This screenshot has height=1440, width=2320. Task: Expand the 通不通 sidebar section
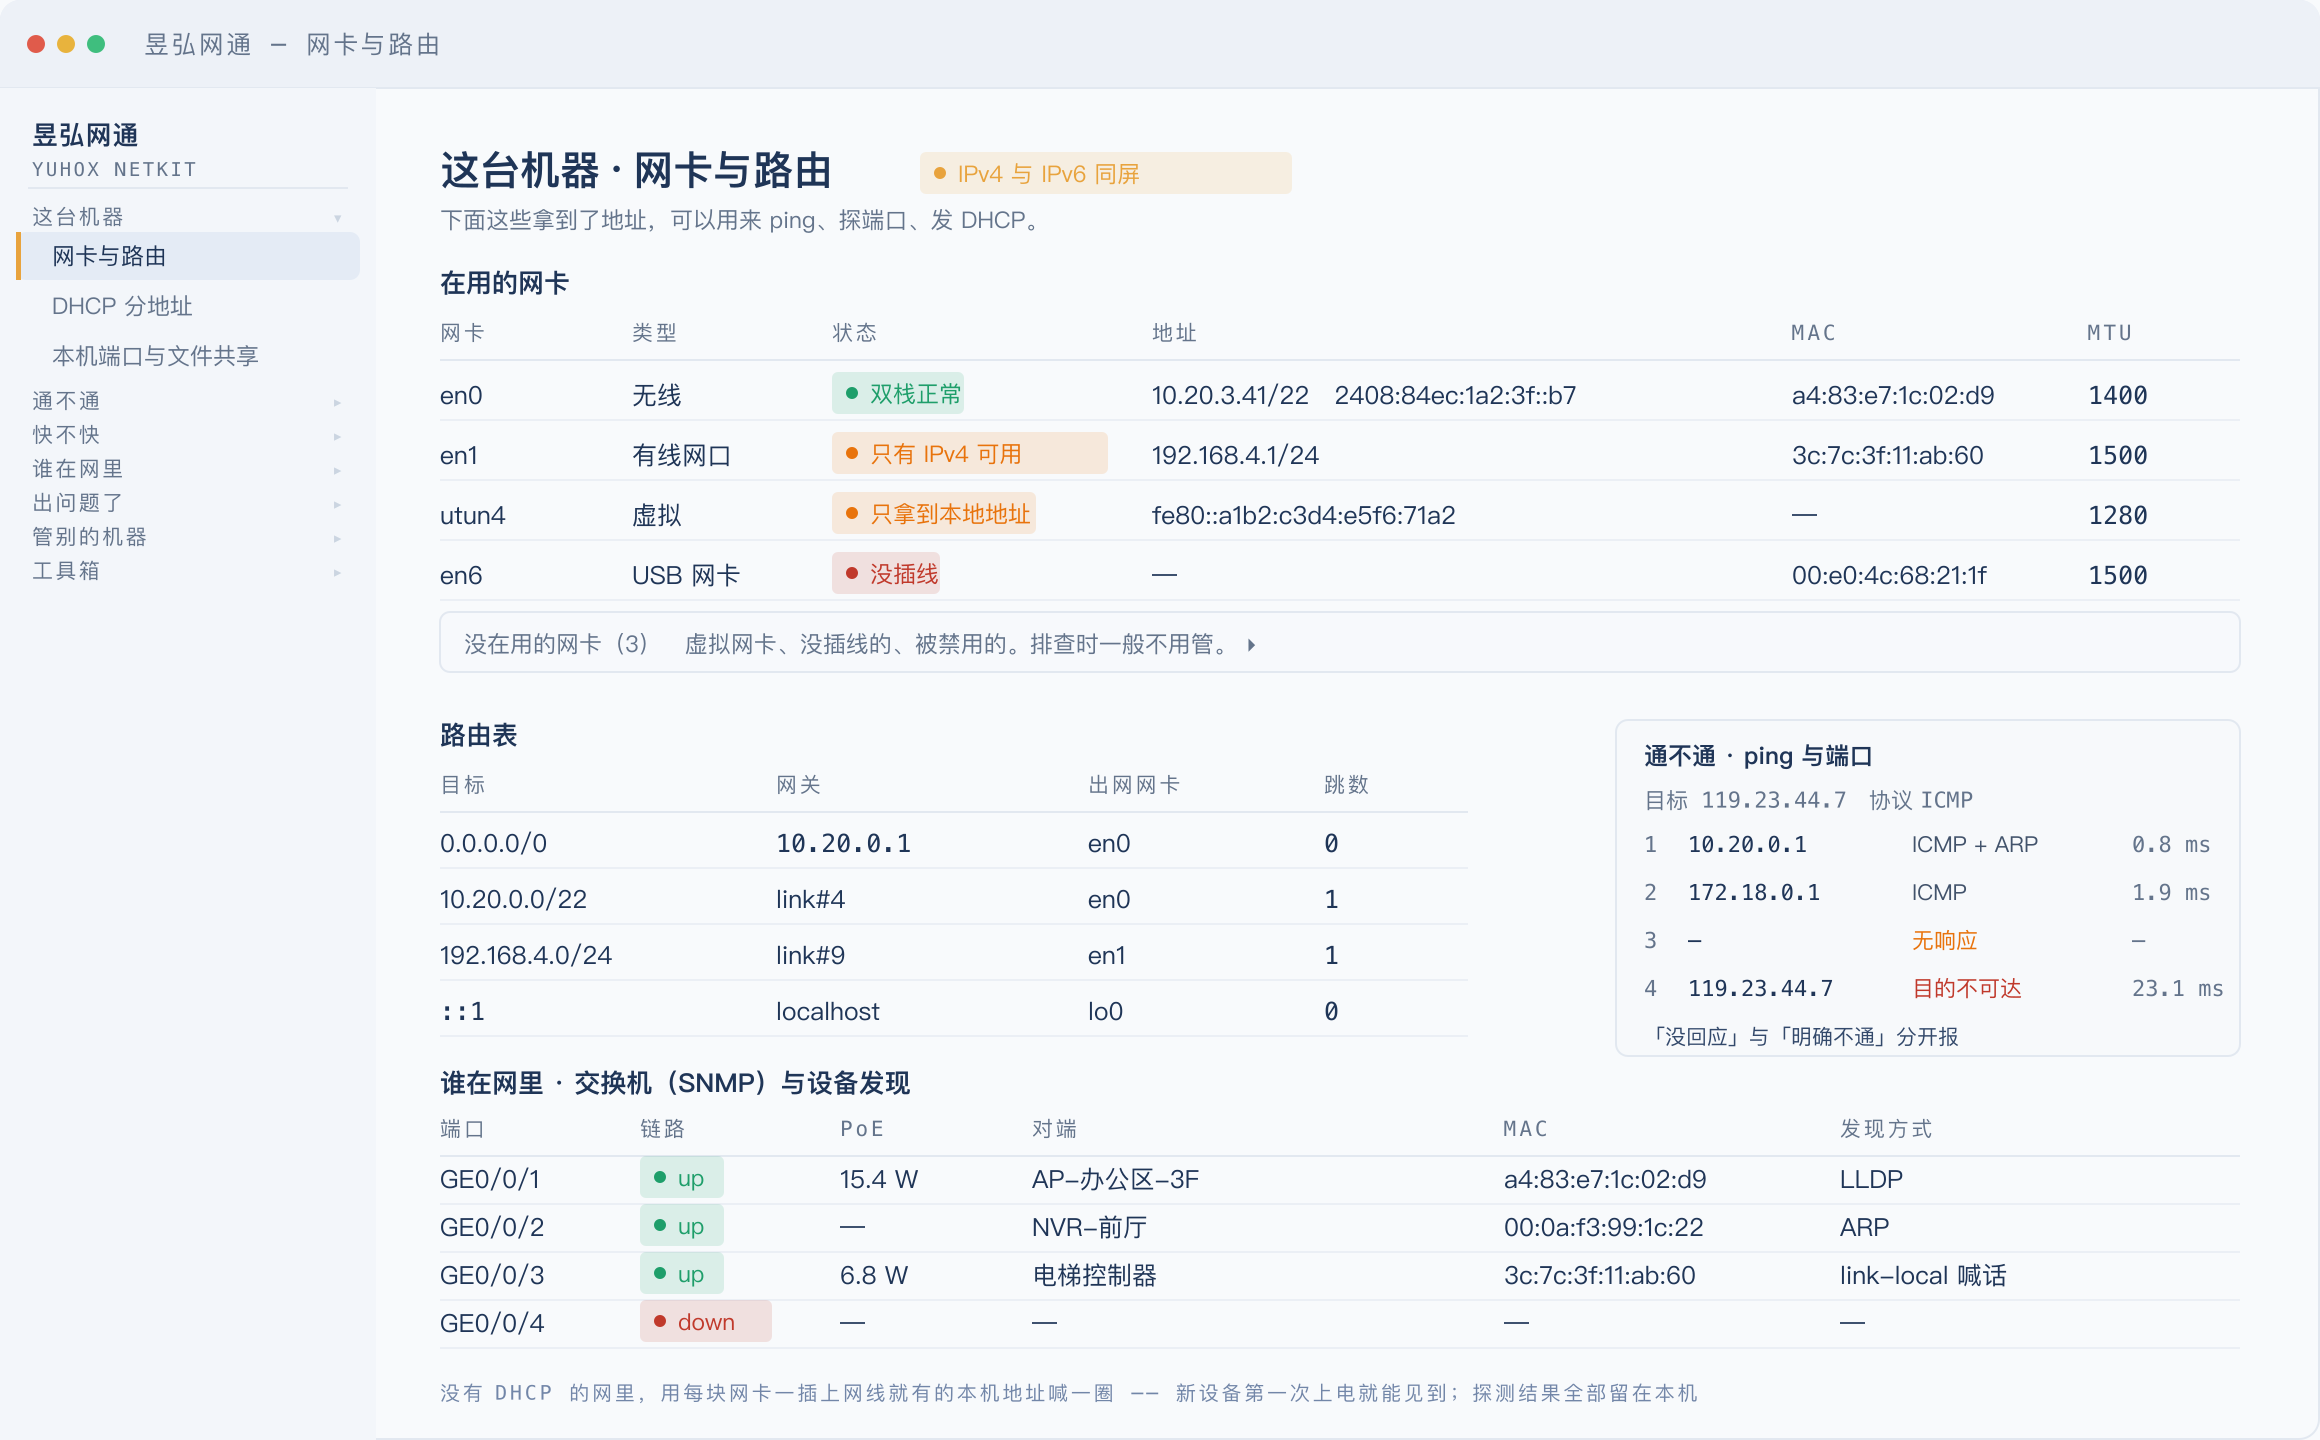(x=188, y=401)
